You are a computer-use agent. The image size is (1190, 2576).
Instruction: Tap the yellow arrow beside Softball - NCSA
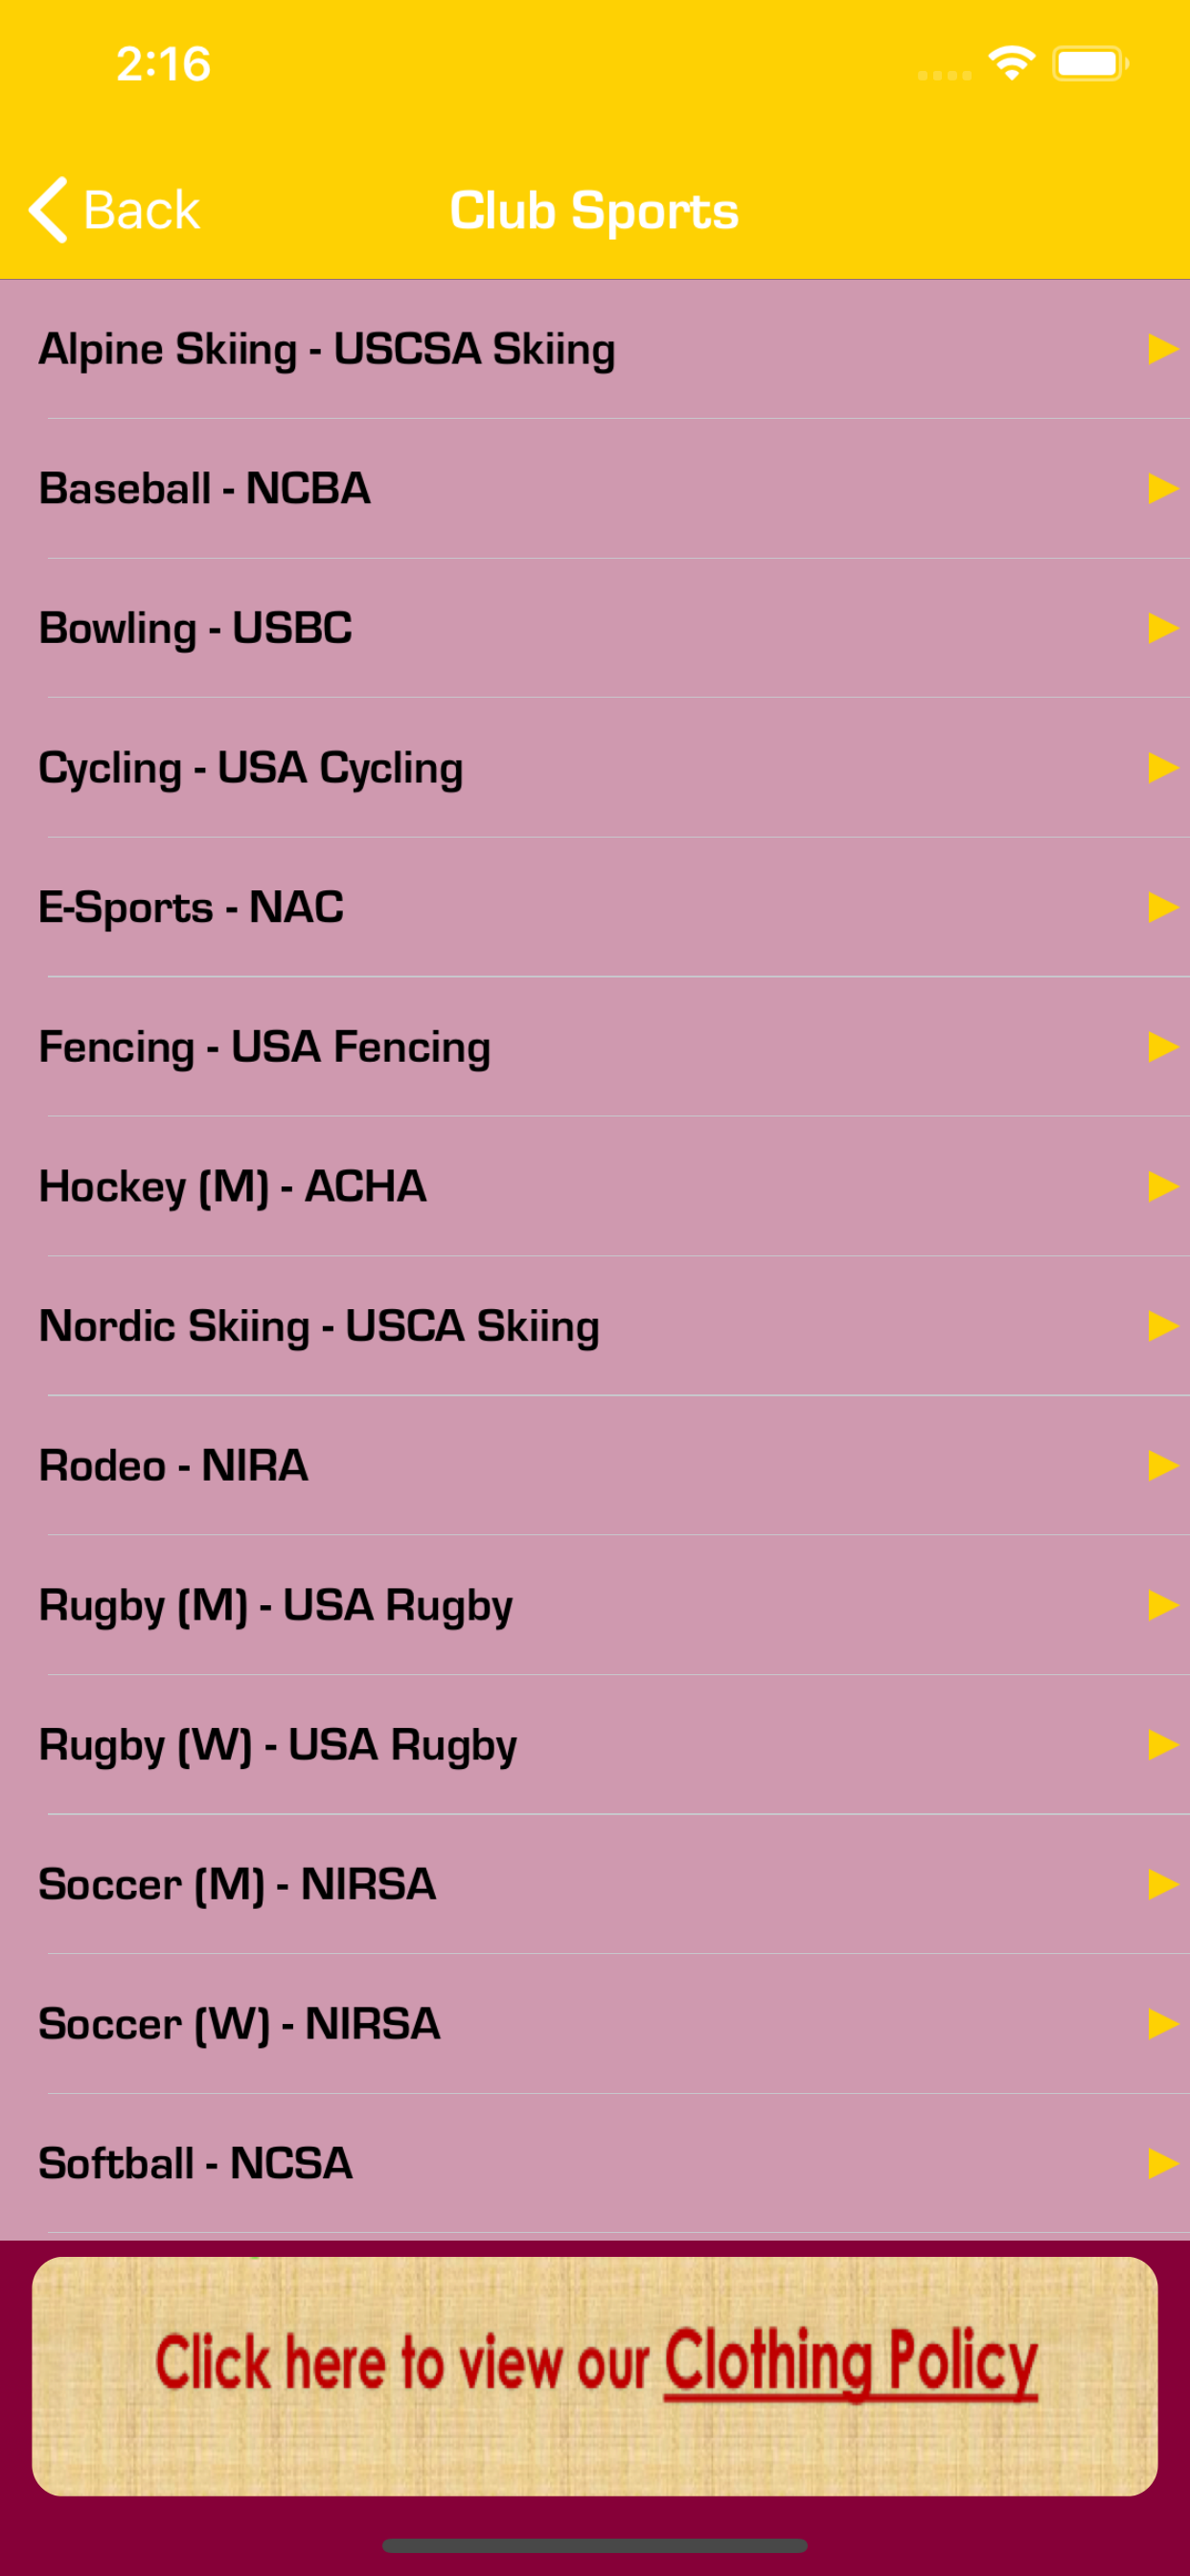click(1163, 2164)
